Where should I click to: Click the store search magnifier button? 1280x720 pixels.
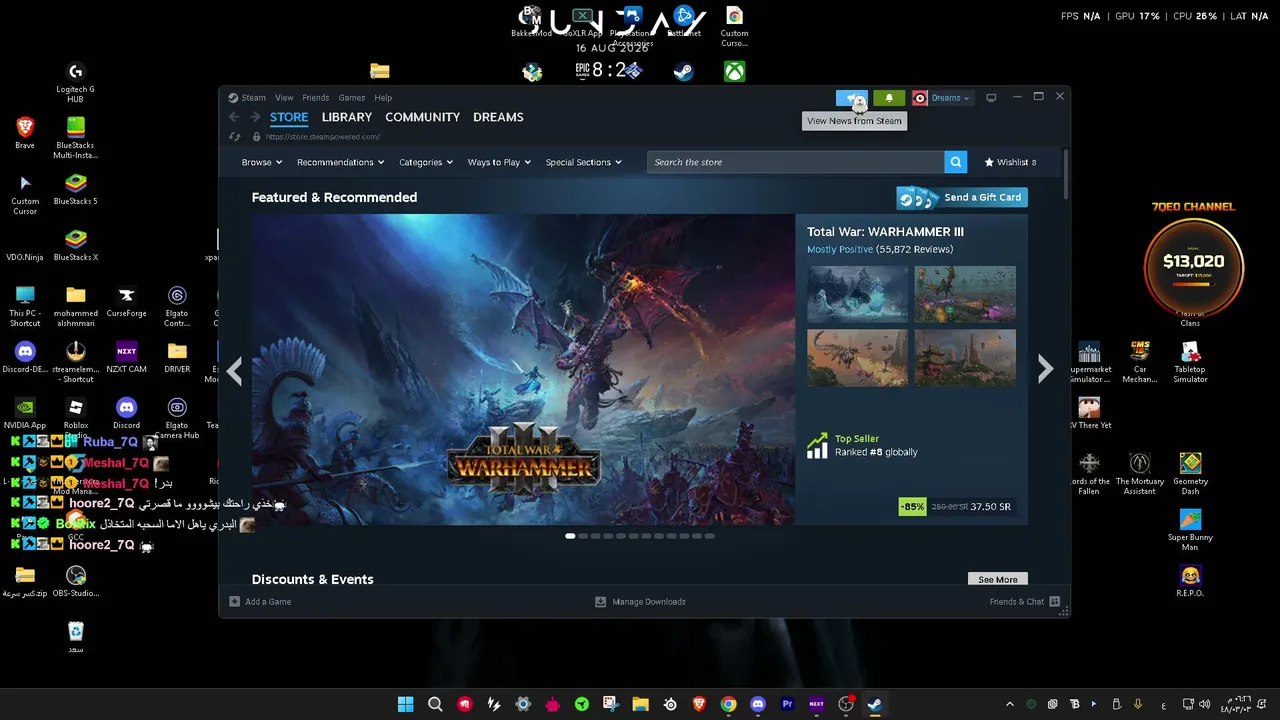point(956,162)
